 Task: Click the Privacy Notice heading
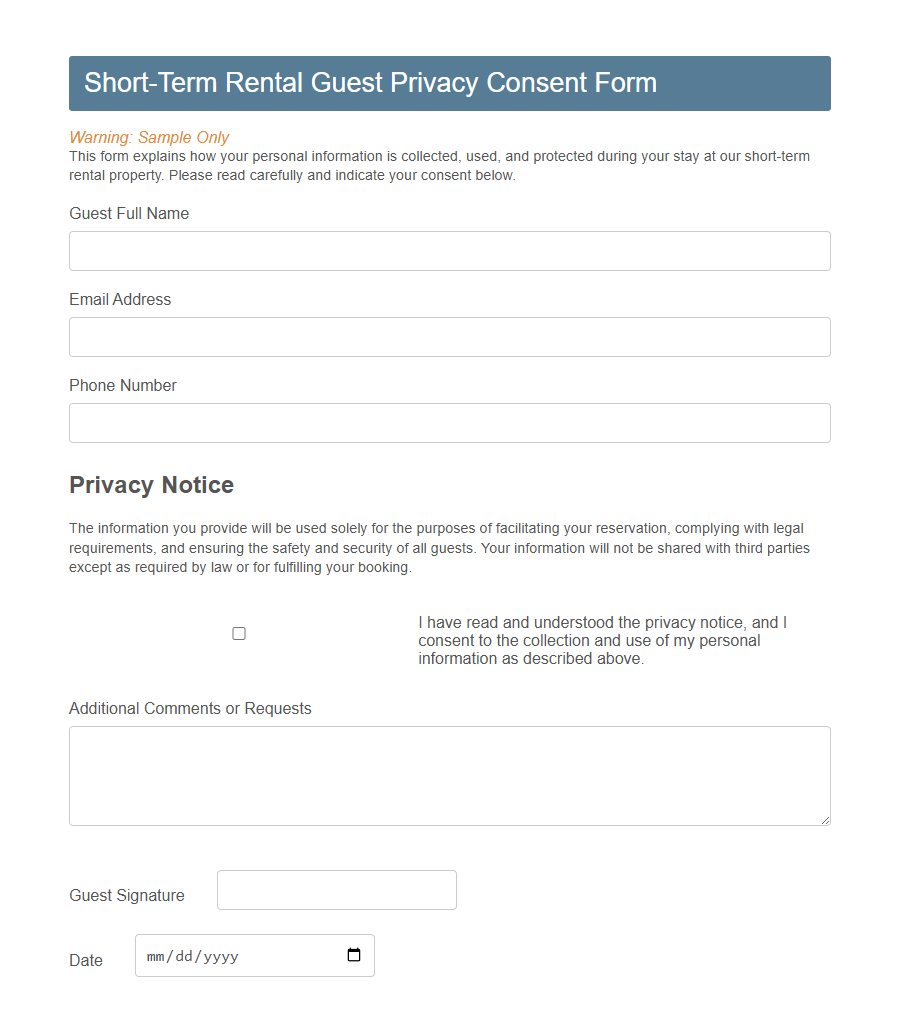tap(151, 485)
